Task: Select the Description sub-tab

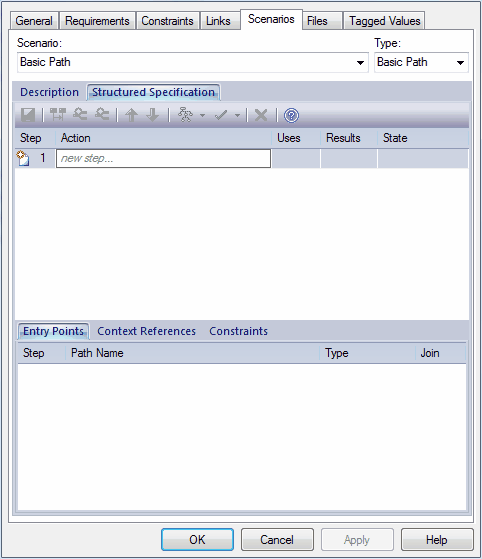Action: [x=49, y=92]
